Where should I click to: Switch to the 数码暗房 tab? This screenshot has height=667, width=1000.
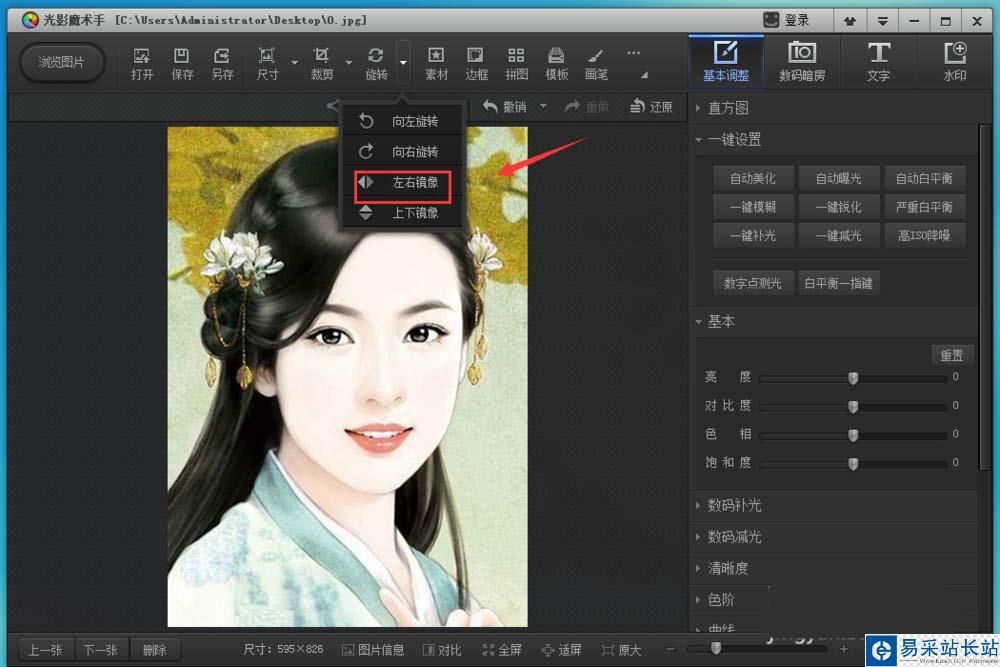(x=802, y=61)
